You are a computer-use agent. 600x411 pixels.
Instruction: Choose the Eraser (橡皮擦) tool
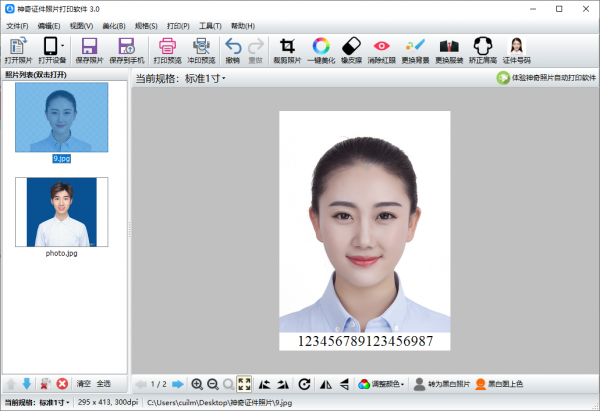point(350,51)
